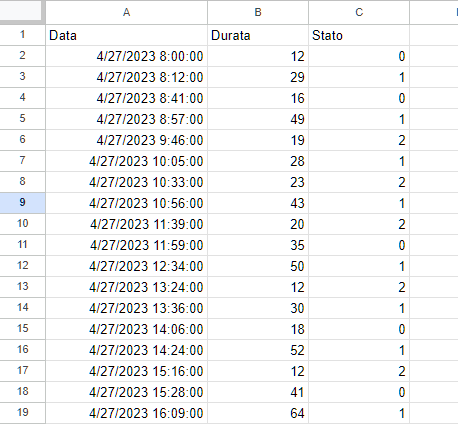Select duration cell showing 49
458x424 pixels.
pos(258,119)
